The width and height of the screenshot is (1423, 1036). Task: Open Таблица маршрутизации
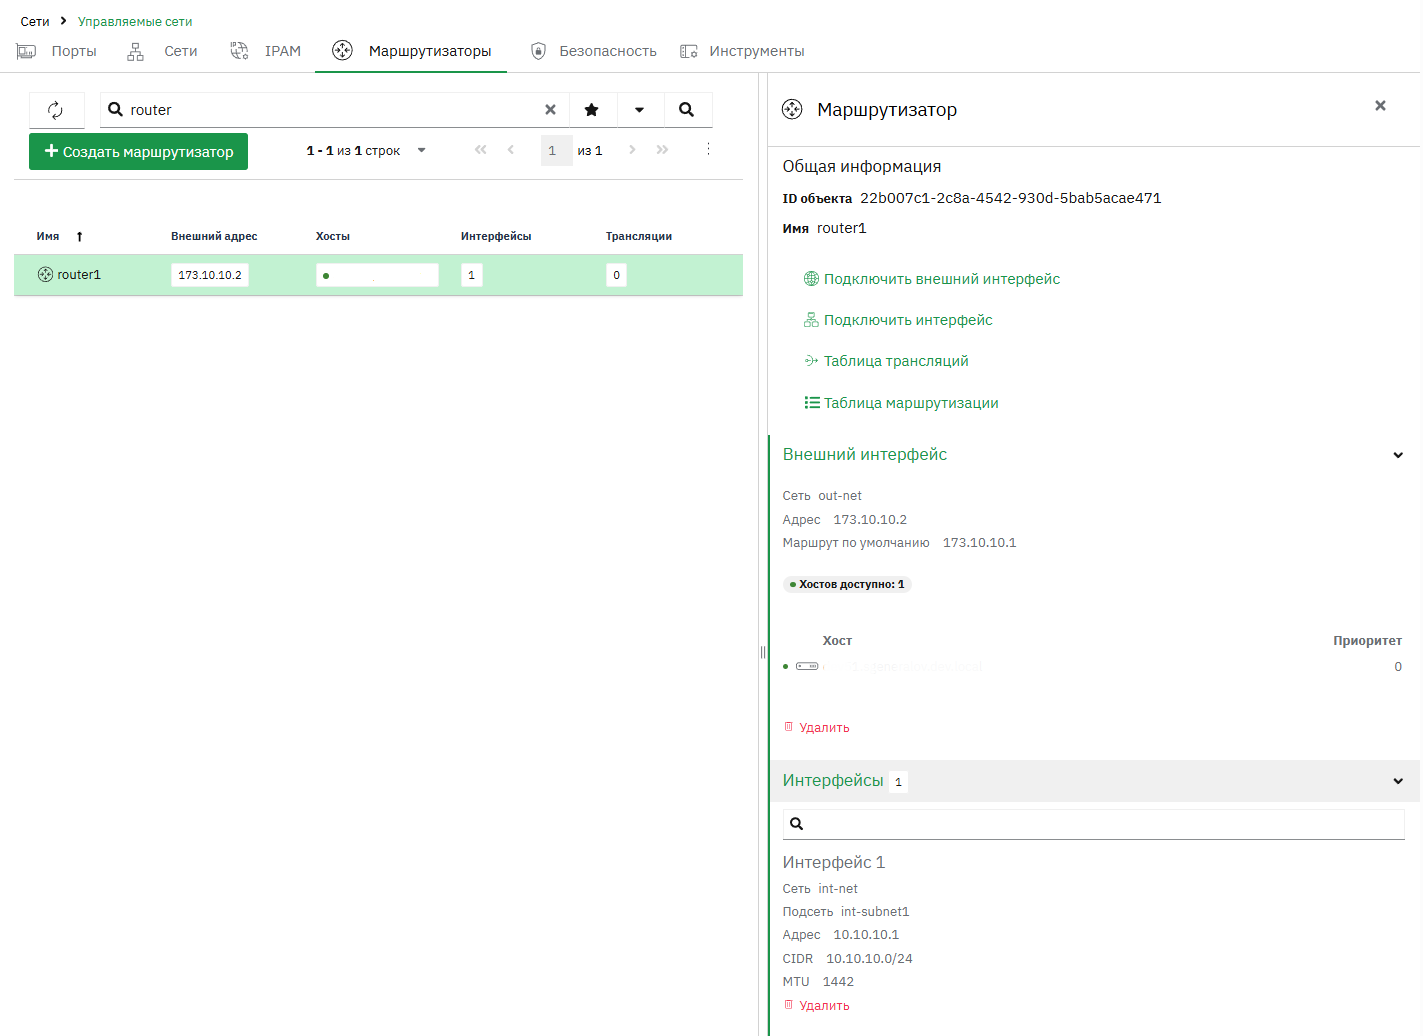(x=901, y=403)
